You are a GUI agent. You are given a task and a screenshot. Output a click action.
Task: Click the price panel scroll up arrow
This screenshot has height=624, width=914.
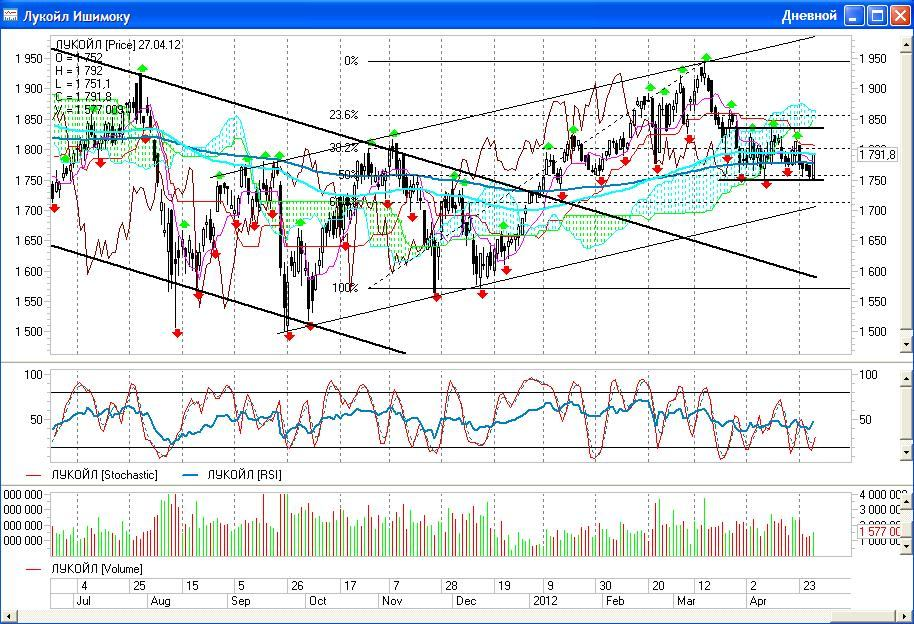pos(906,44)
